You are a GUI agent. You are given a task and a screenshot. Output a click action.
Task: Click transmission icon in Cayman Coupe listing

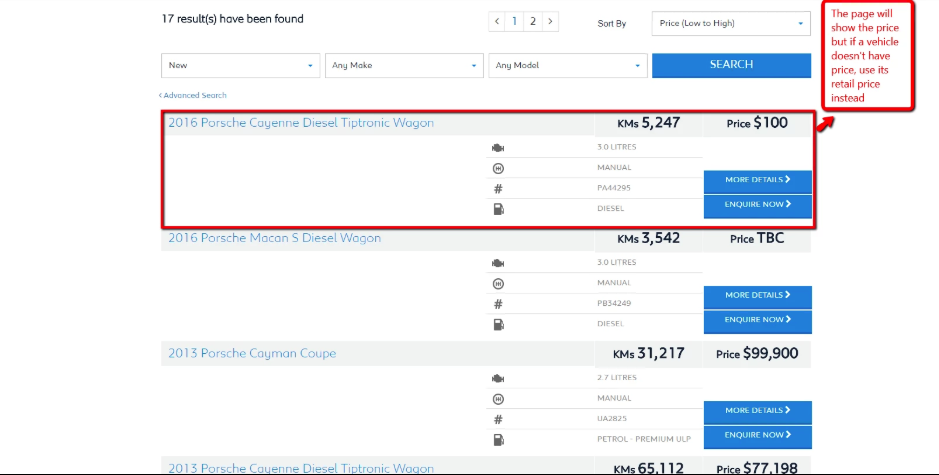498,399
